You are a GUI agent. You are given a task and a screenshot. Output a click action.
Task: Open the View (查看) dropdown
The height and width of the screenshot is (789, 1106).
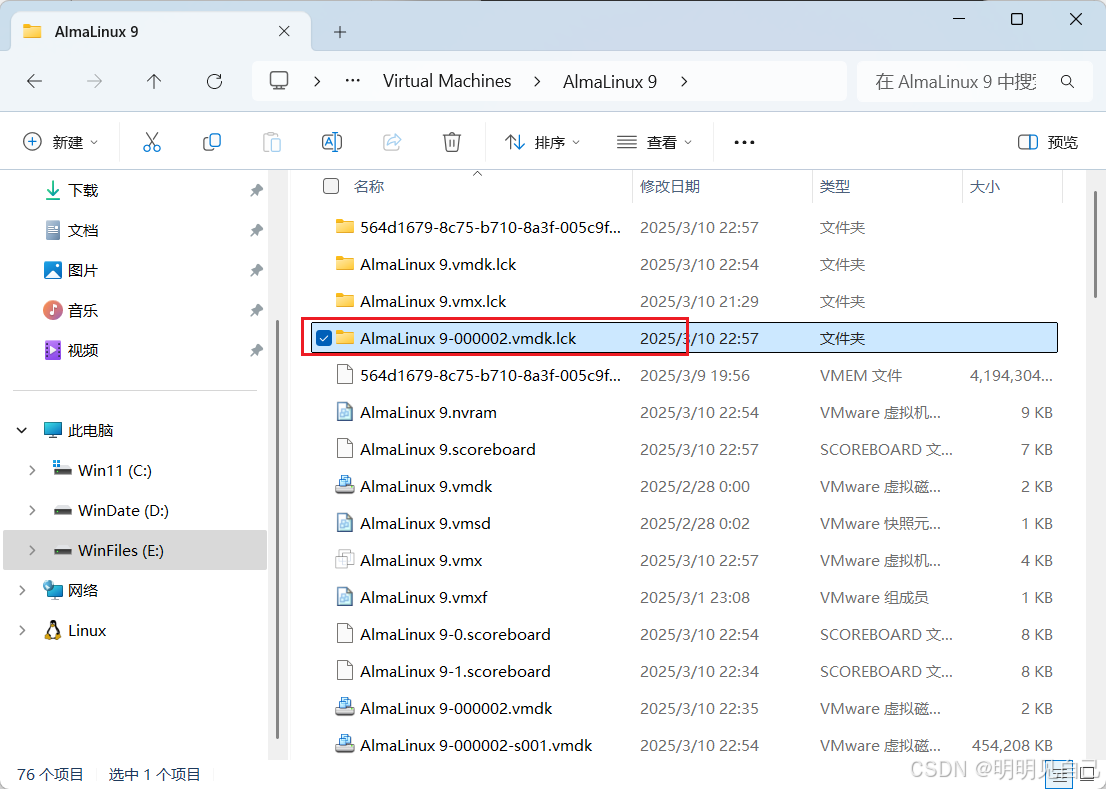point(654,142)
